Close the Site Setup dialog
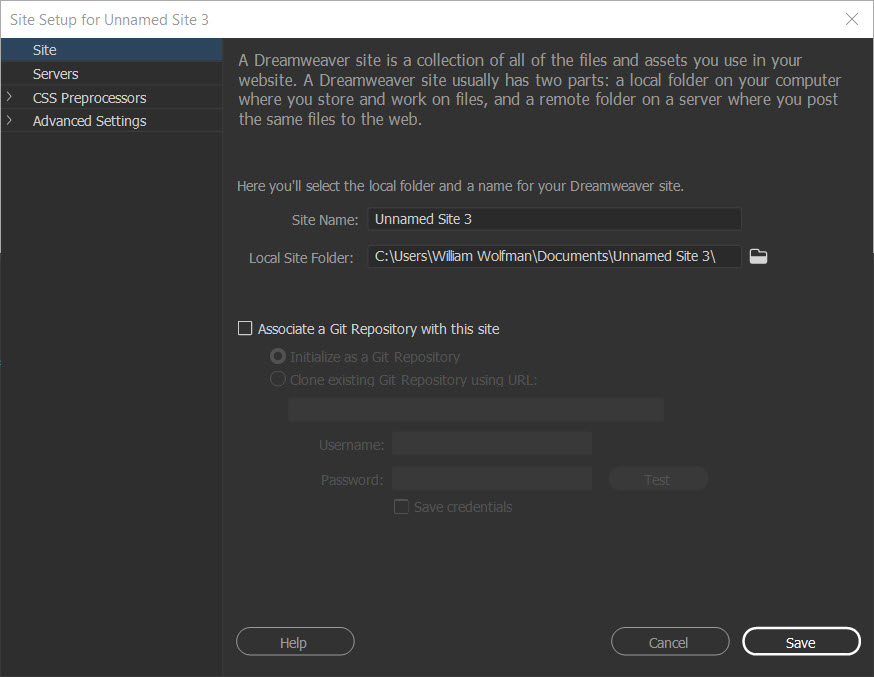Screen dimensions: 874x677 pos(851,20)
